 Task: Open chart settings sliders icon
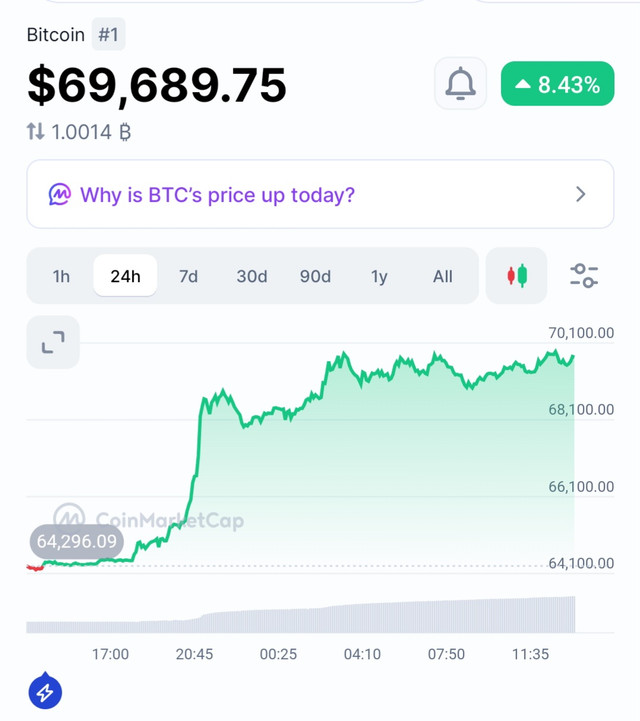click(x=584, y=275)
